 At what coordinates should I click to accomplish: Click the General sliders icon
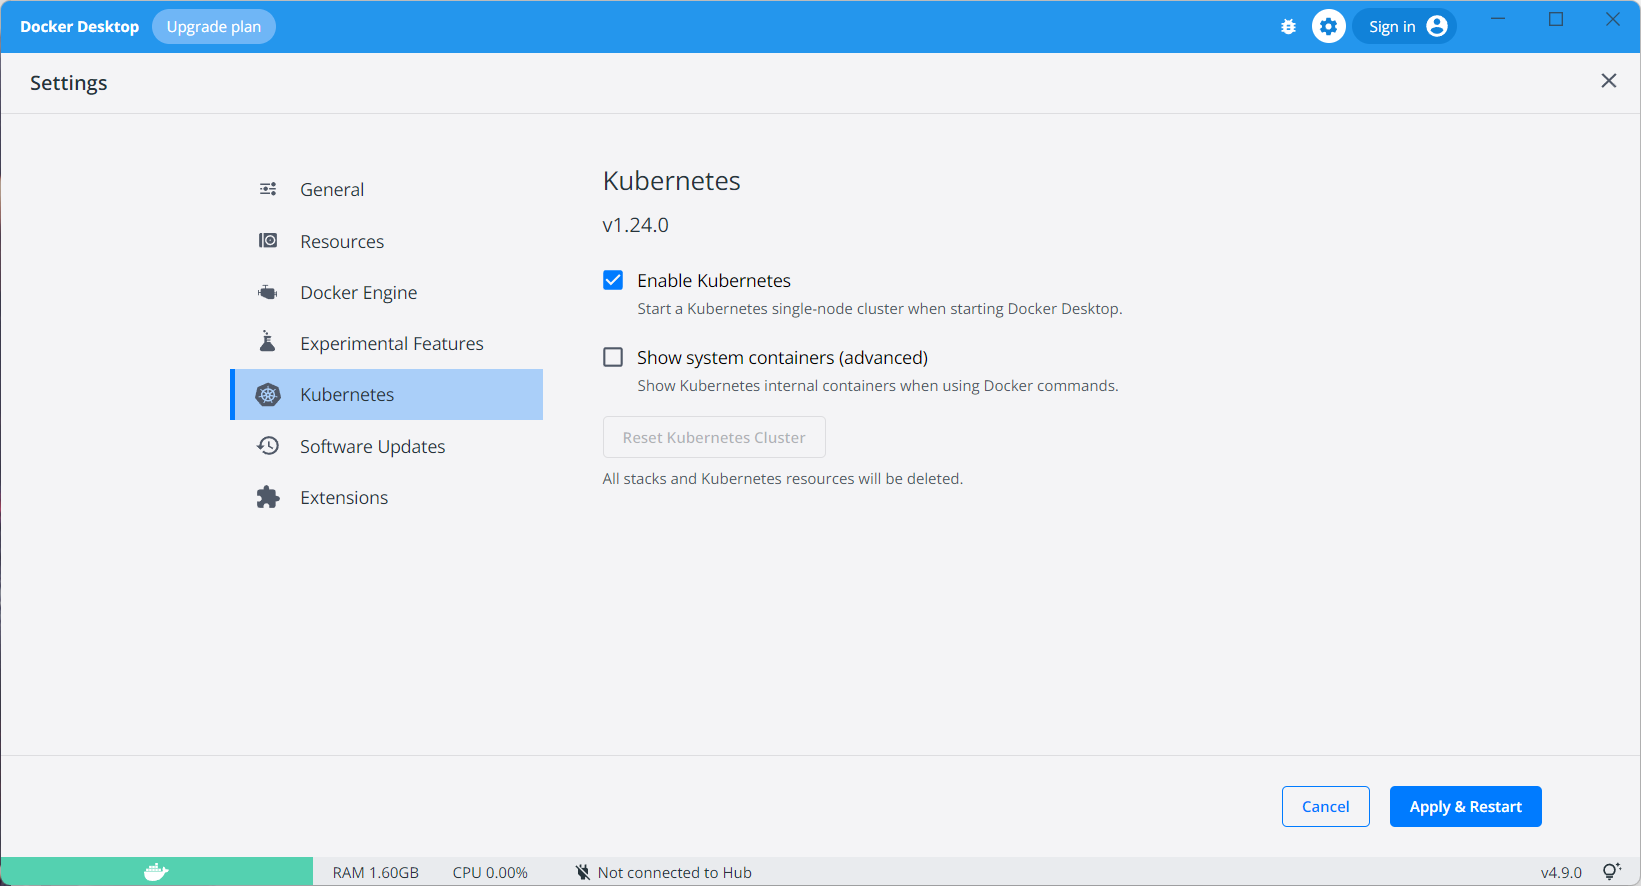point(268,189)
